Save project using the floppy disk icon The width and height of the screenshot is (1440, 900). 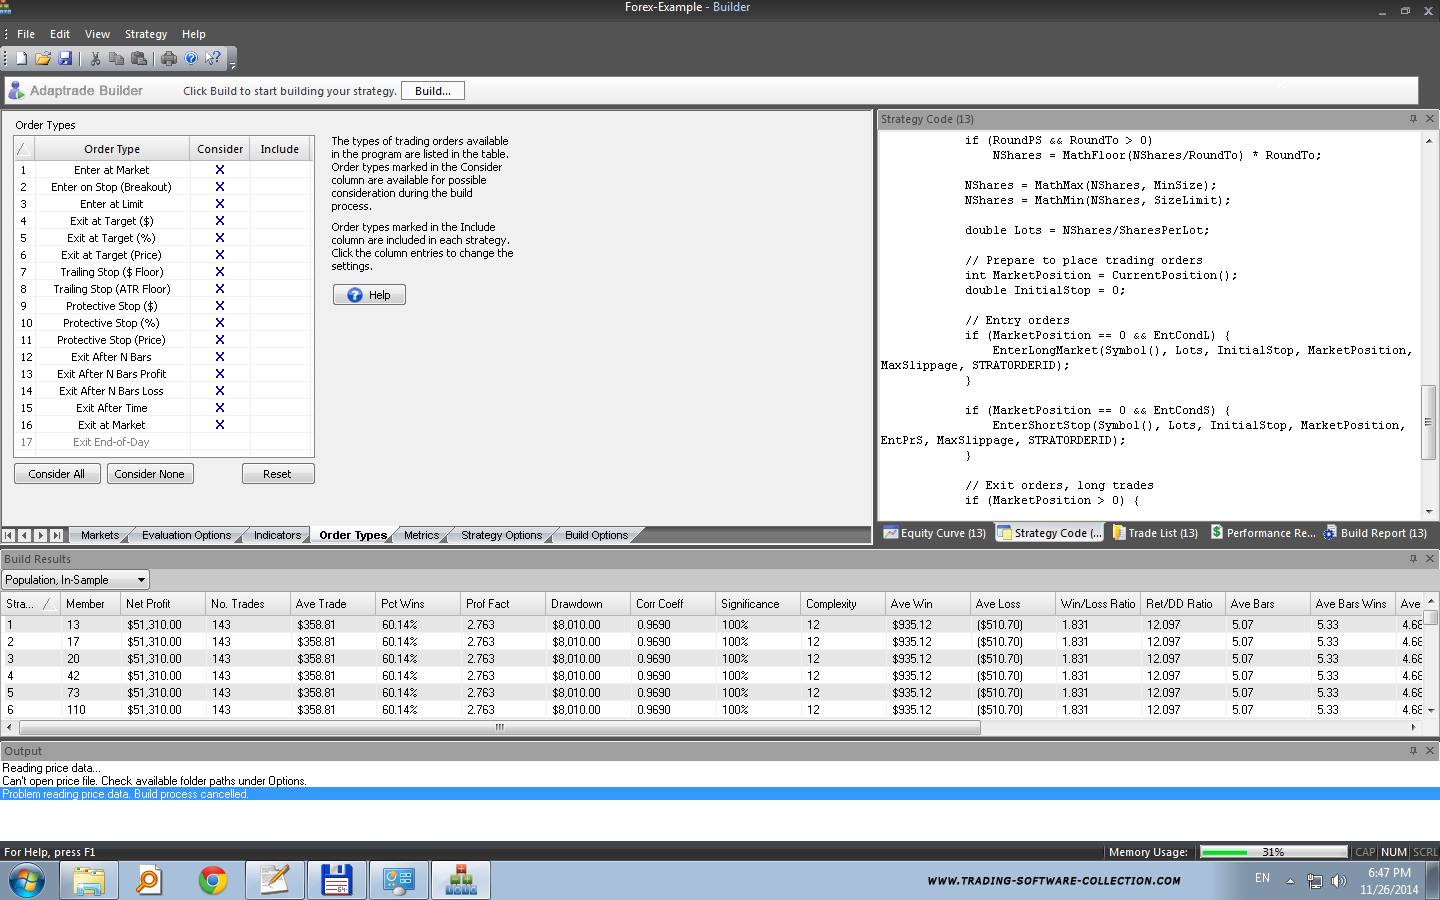(x=65, y=59)
